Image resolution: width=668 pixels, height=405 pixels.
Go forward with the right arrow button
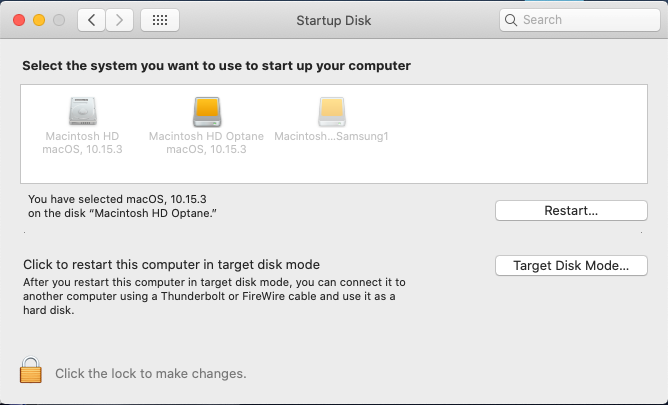click(x=119, y=20)
